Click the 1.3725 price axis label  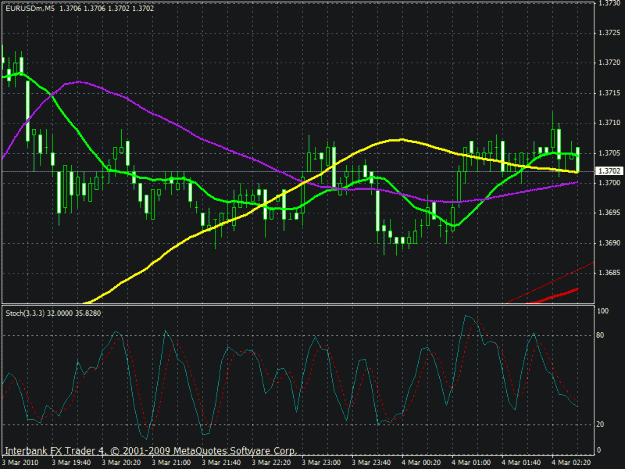pos(610,33)
